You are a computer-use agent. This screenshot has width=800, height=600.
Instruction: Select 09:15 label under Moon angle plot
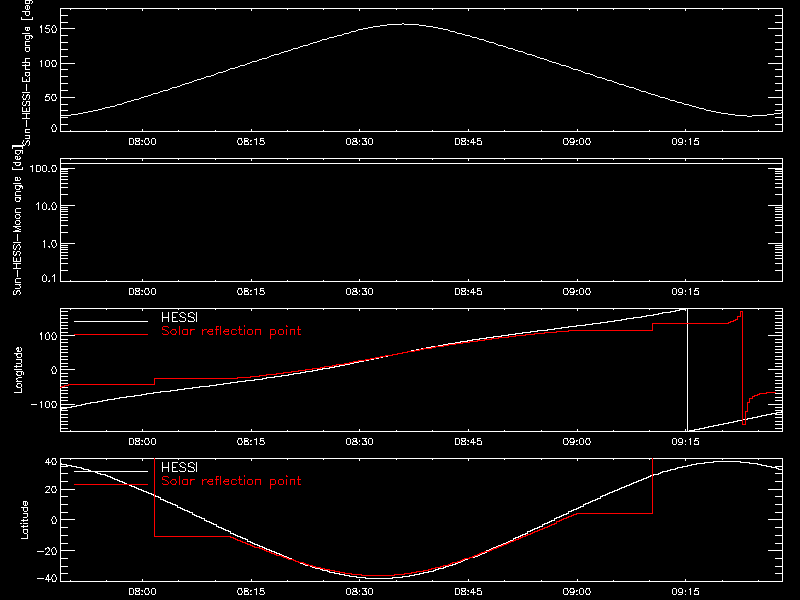[686, 291]
